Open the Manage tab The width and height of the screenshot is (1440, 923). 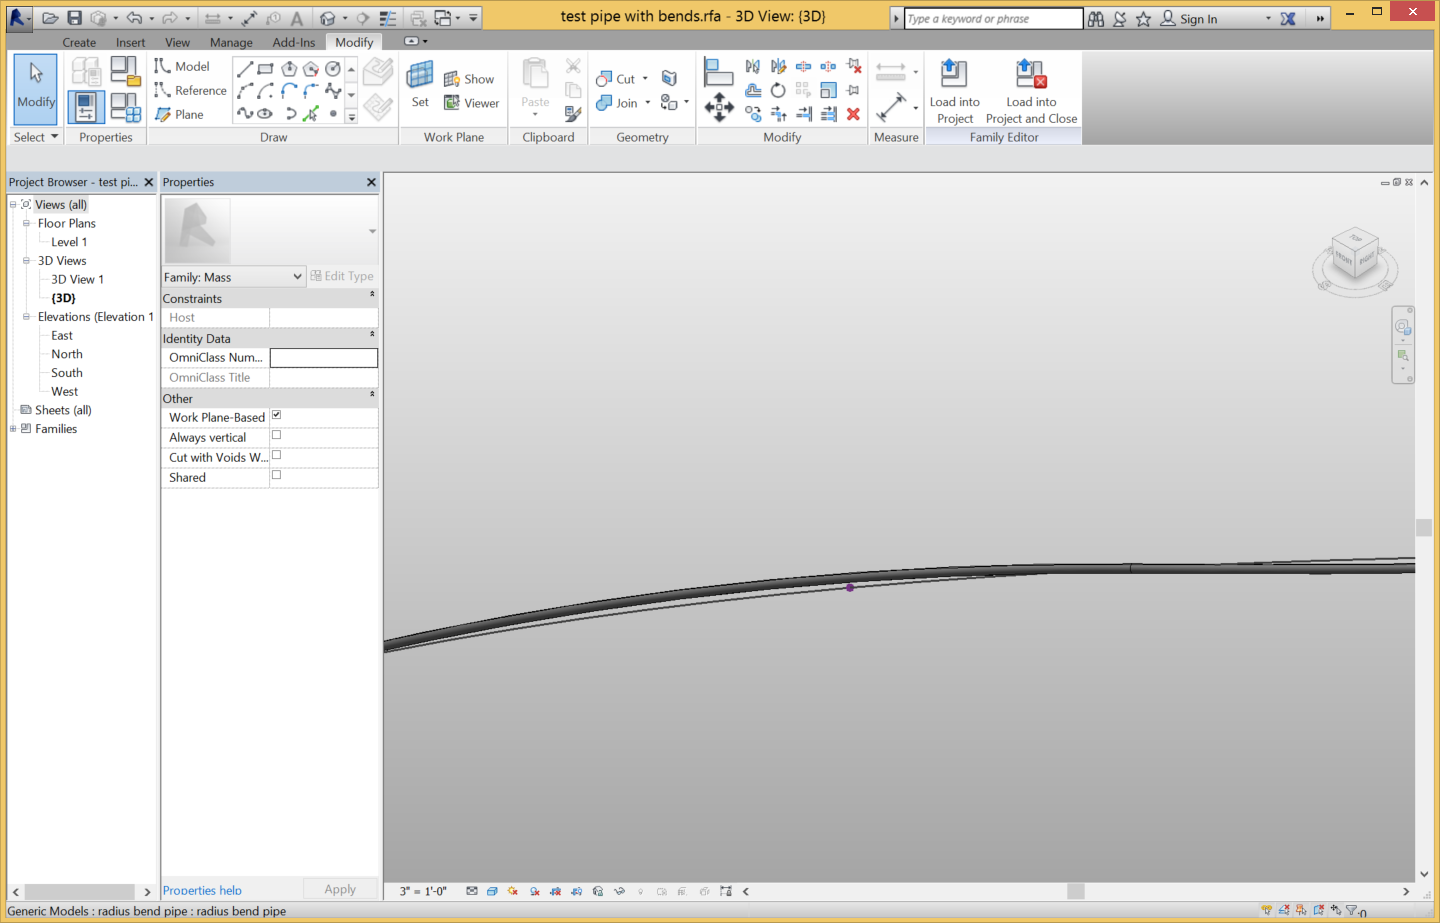pyautogui.click(x=231, y=42)
